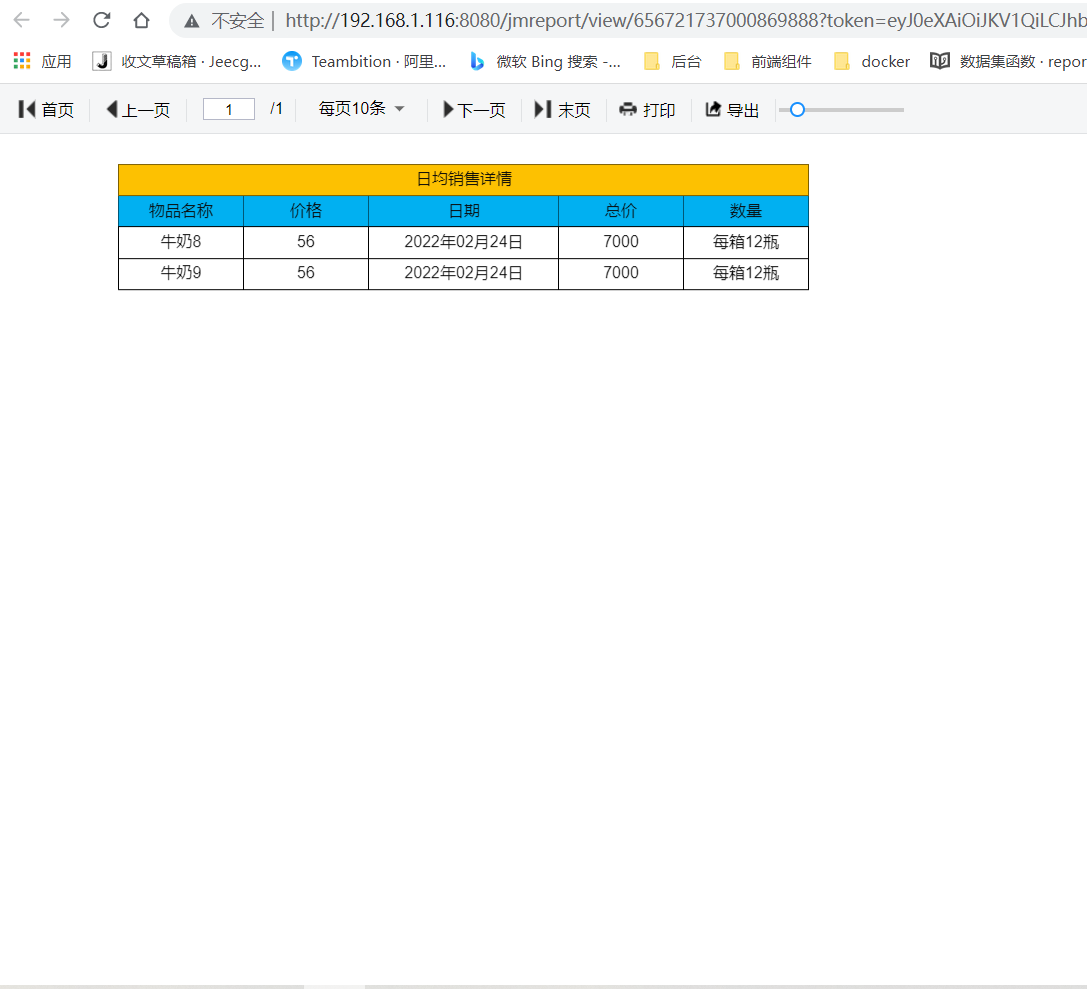Print the report with 打印

click(x=647, y=110)
